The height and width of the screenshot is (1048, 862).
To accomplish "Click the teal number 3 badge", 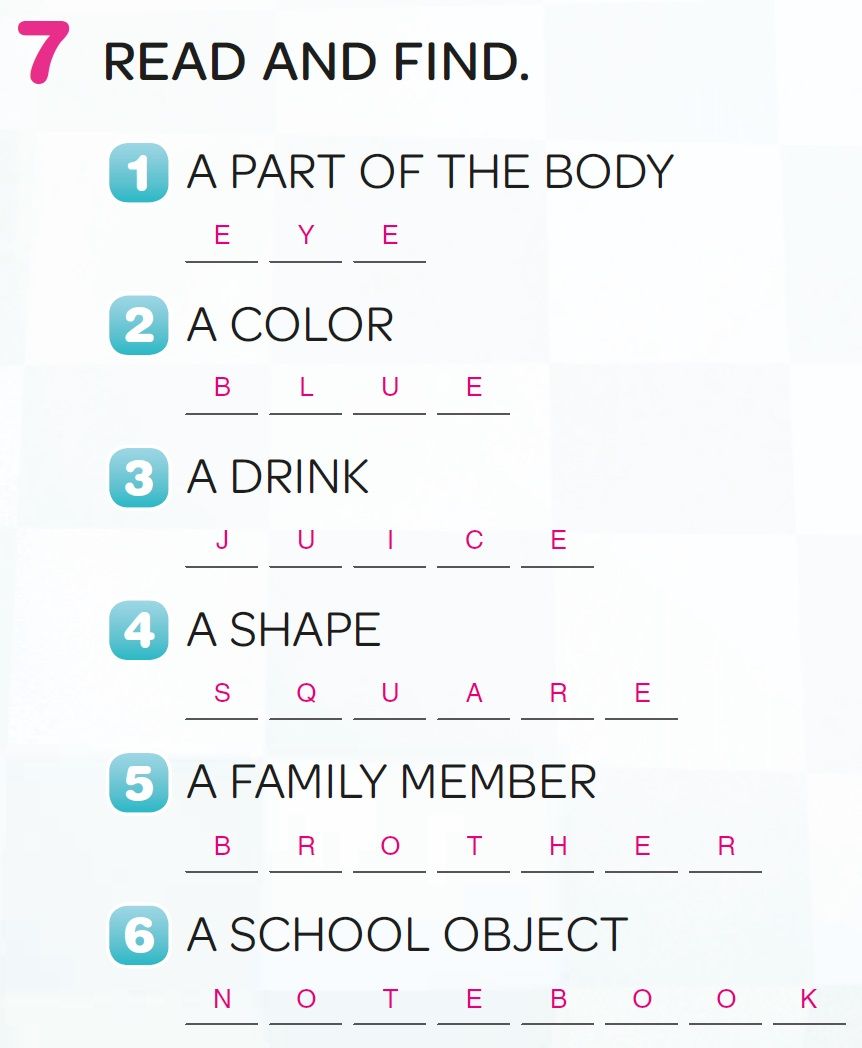I will (138, 477).
